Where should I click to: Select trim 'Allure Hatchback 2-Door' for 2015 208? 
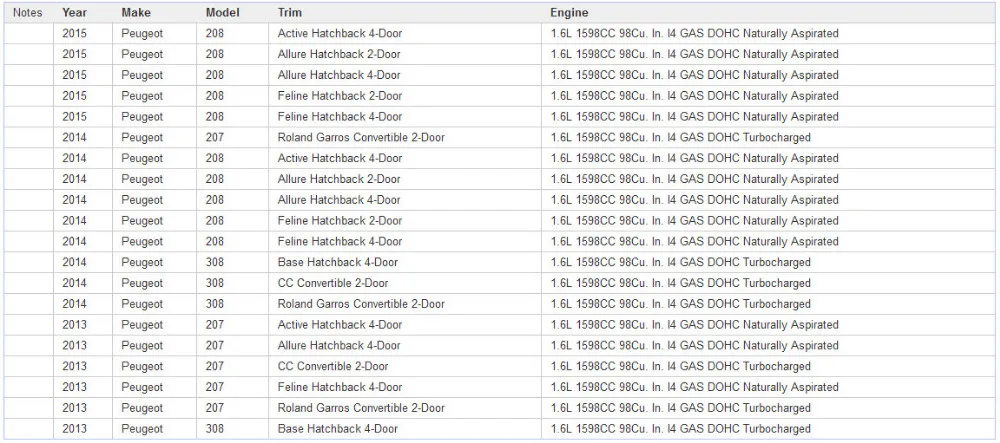[x=339, y=54]
